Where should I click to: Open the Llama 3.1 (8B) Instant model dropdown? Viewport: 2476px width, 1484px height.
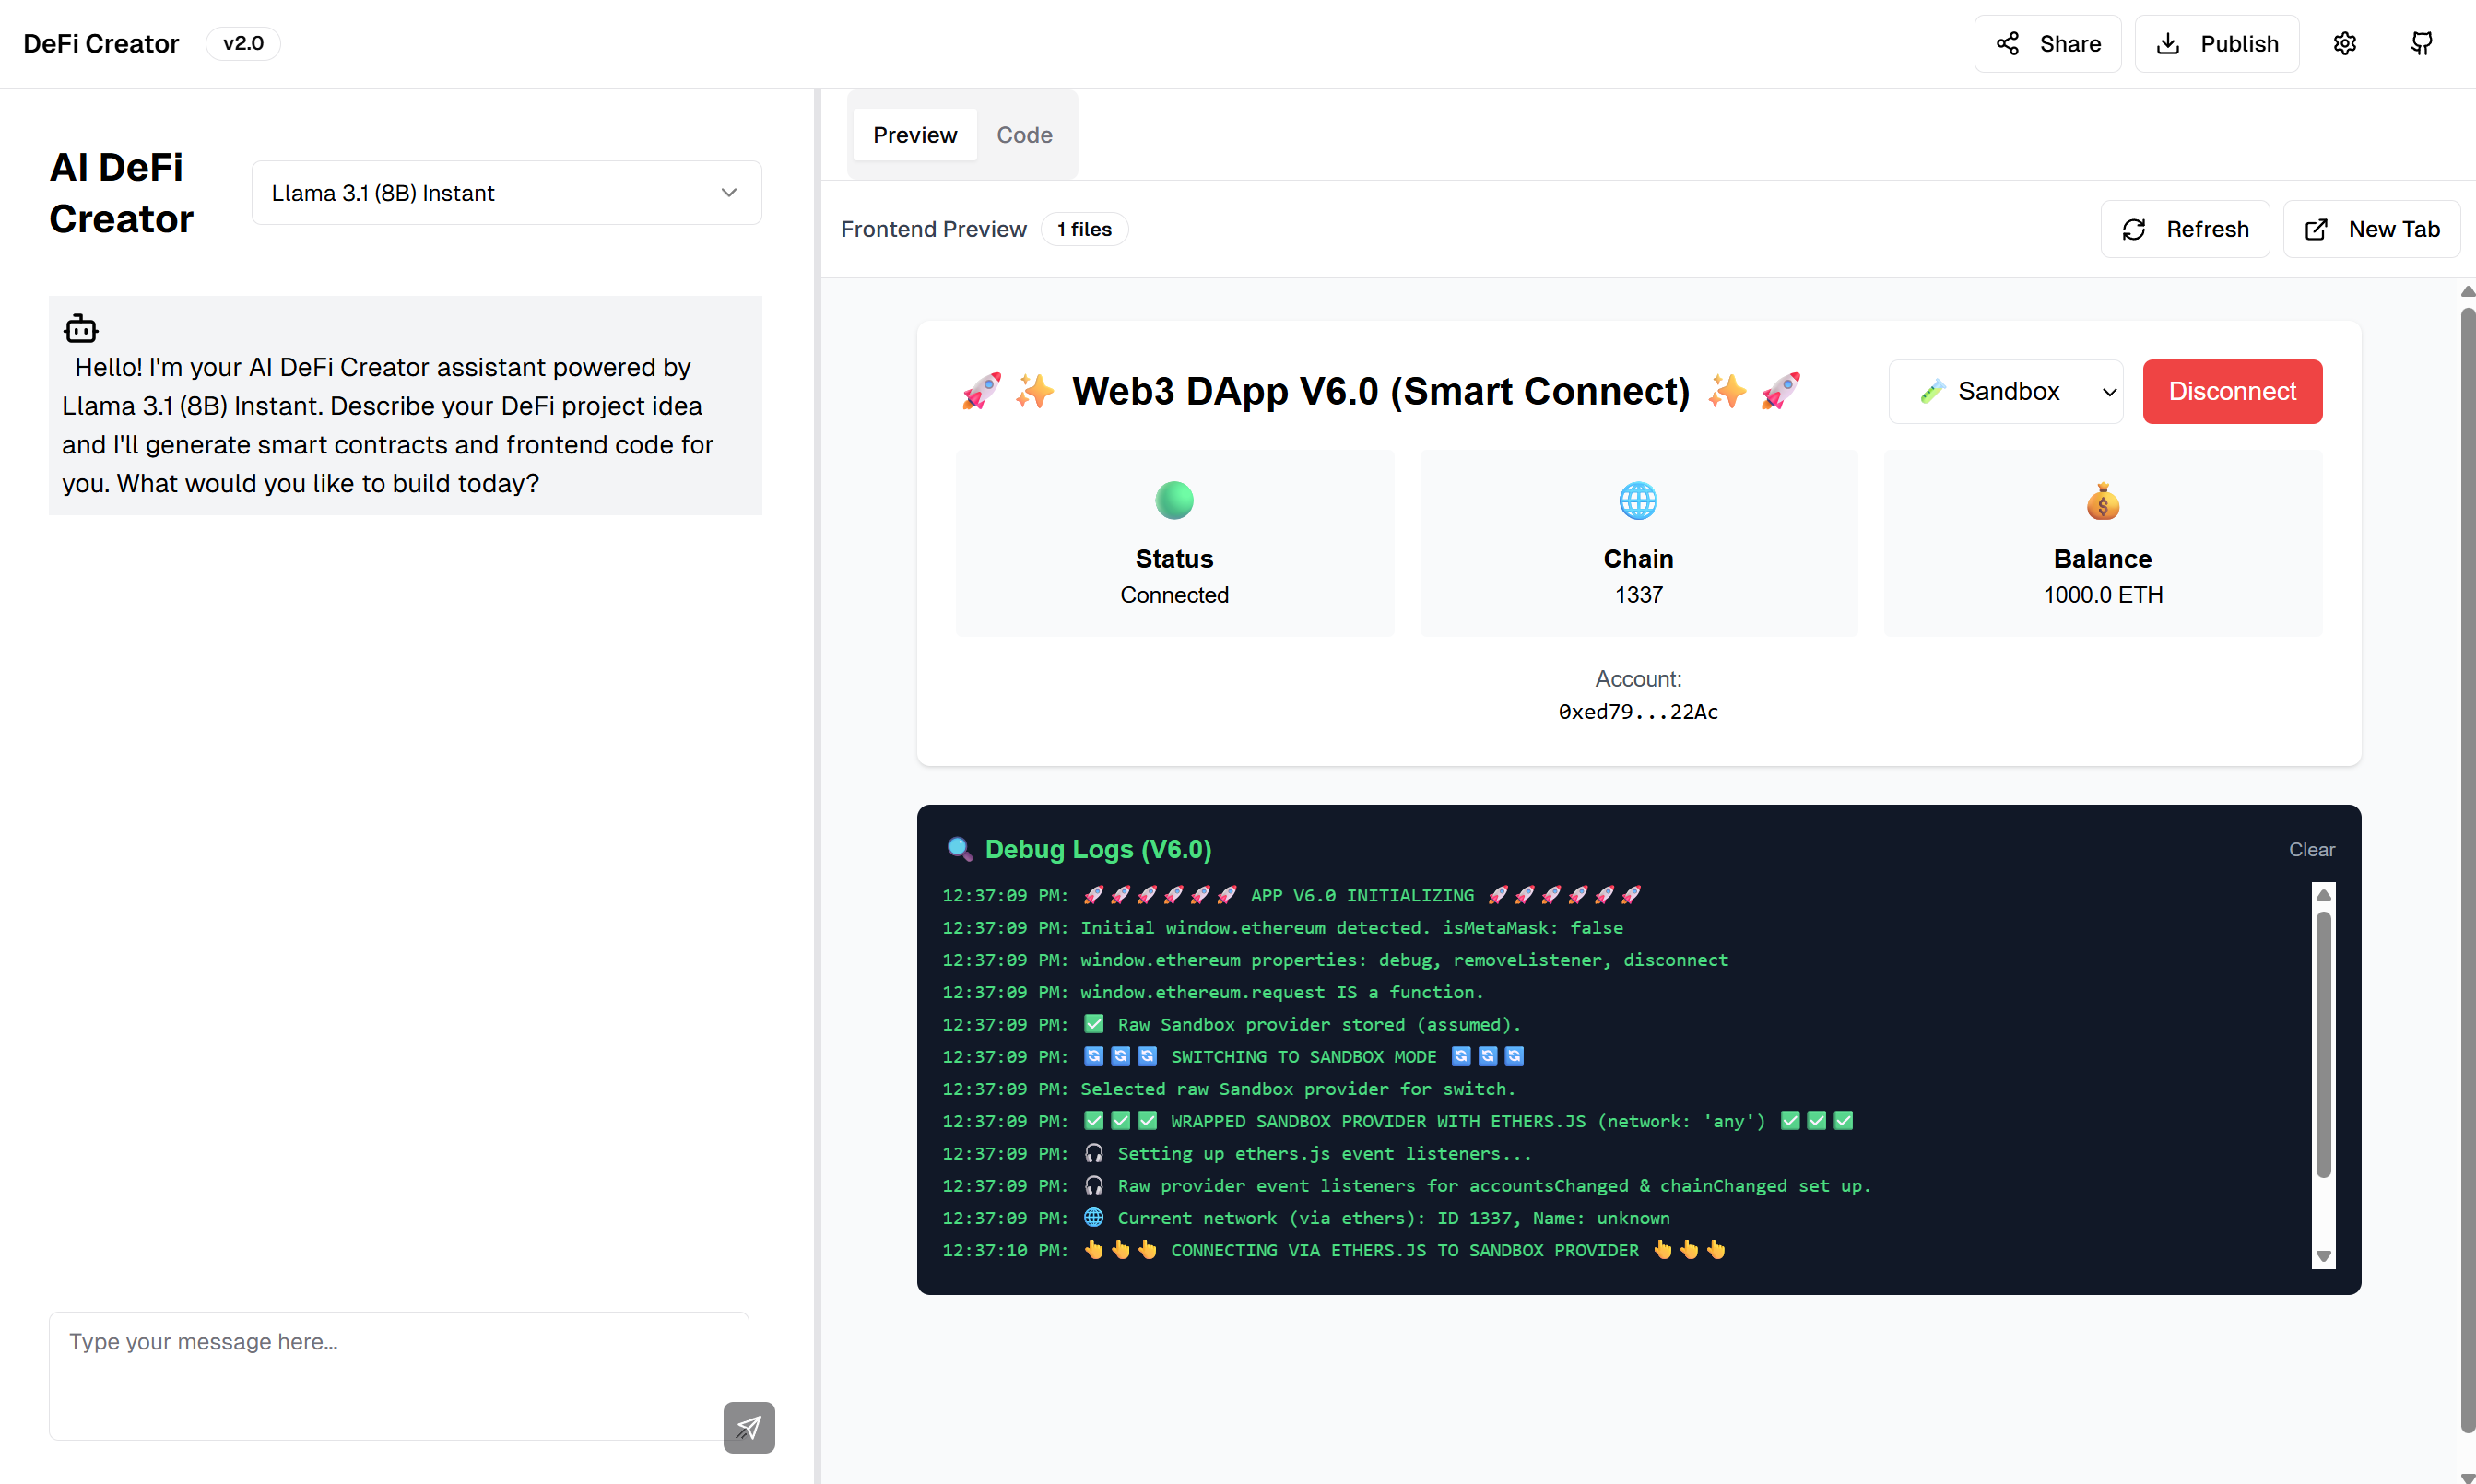(x=506, y=192)
